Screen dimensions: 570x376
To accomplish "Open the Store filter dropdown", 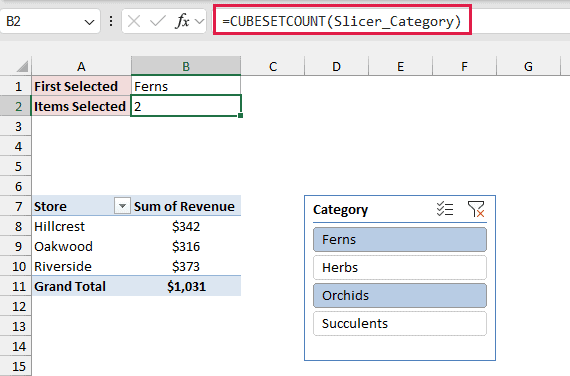I will 123,206.
